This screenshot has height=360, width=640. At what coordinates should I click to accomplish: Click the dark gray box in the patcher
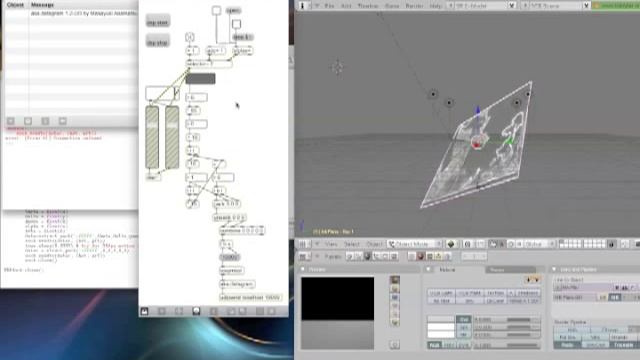point(200,78)
